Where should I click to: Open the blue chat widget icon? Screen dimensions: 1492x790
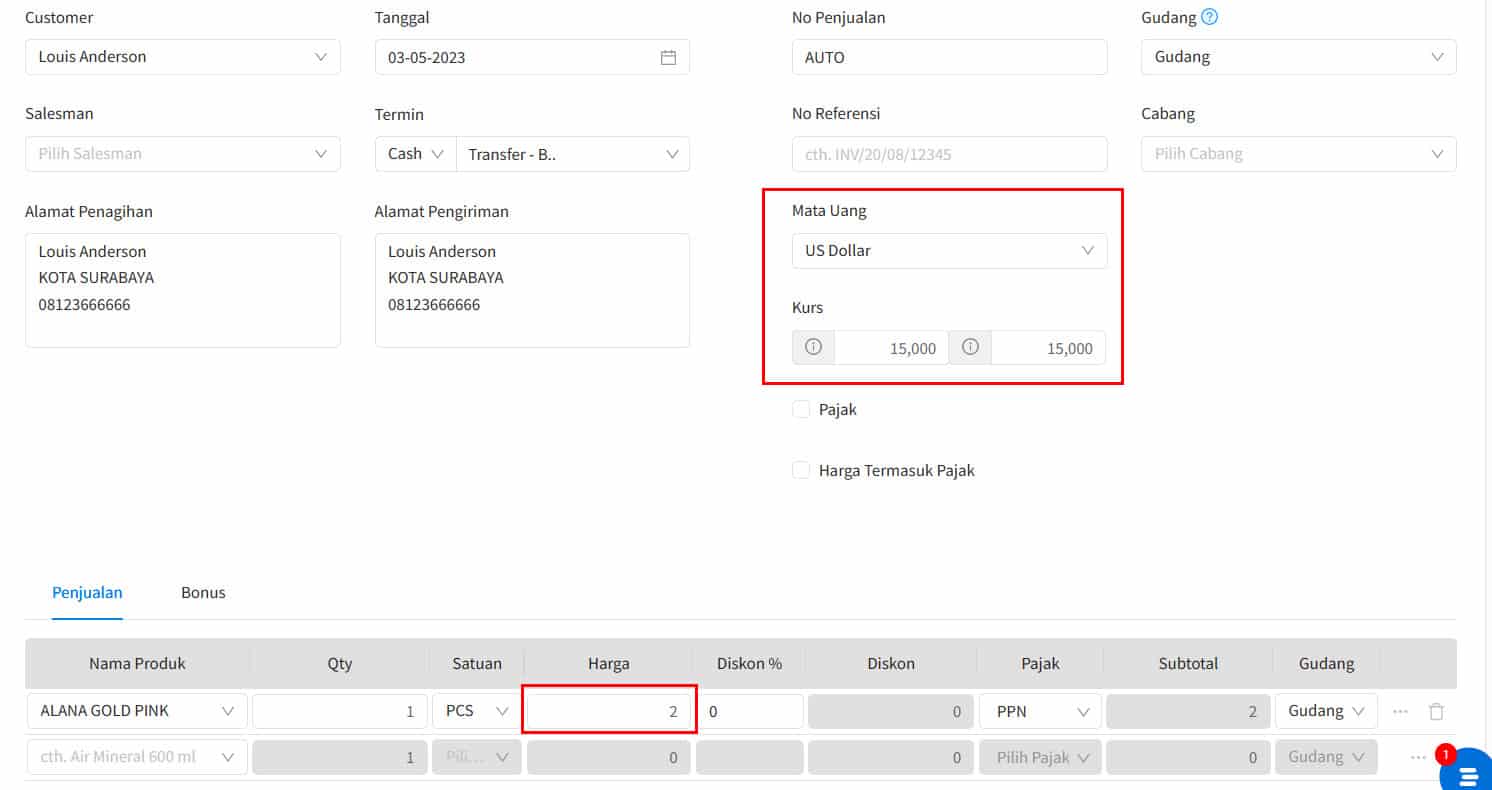(x=1468, y=772)
